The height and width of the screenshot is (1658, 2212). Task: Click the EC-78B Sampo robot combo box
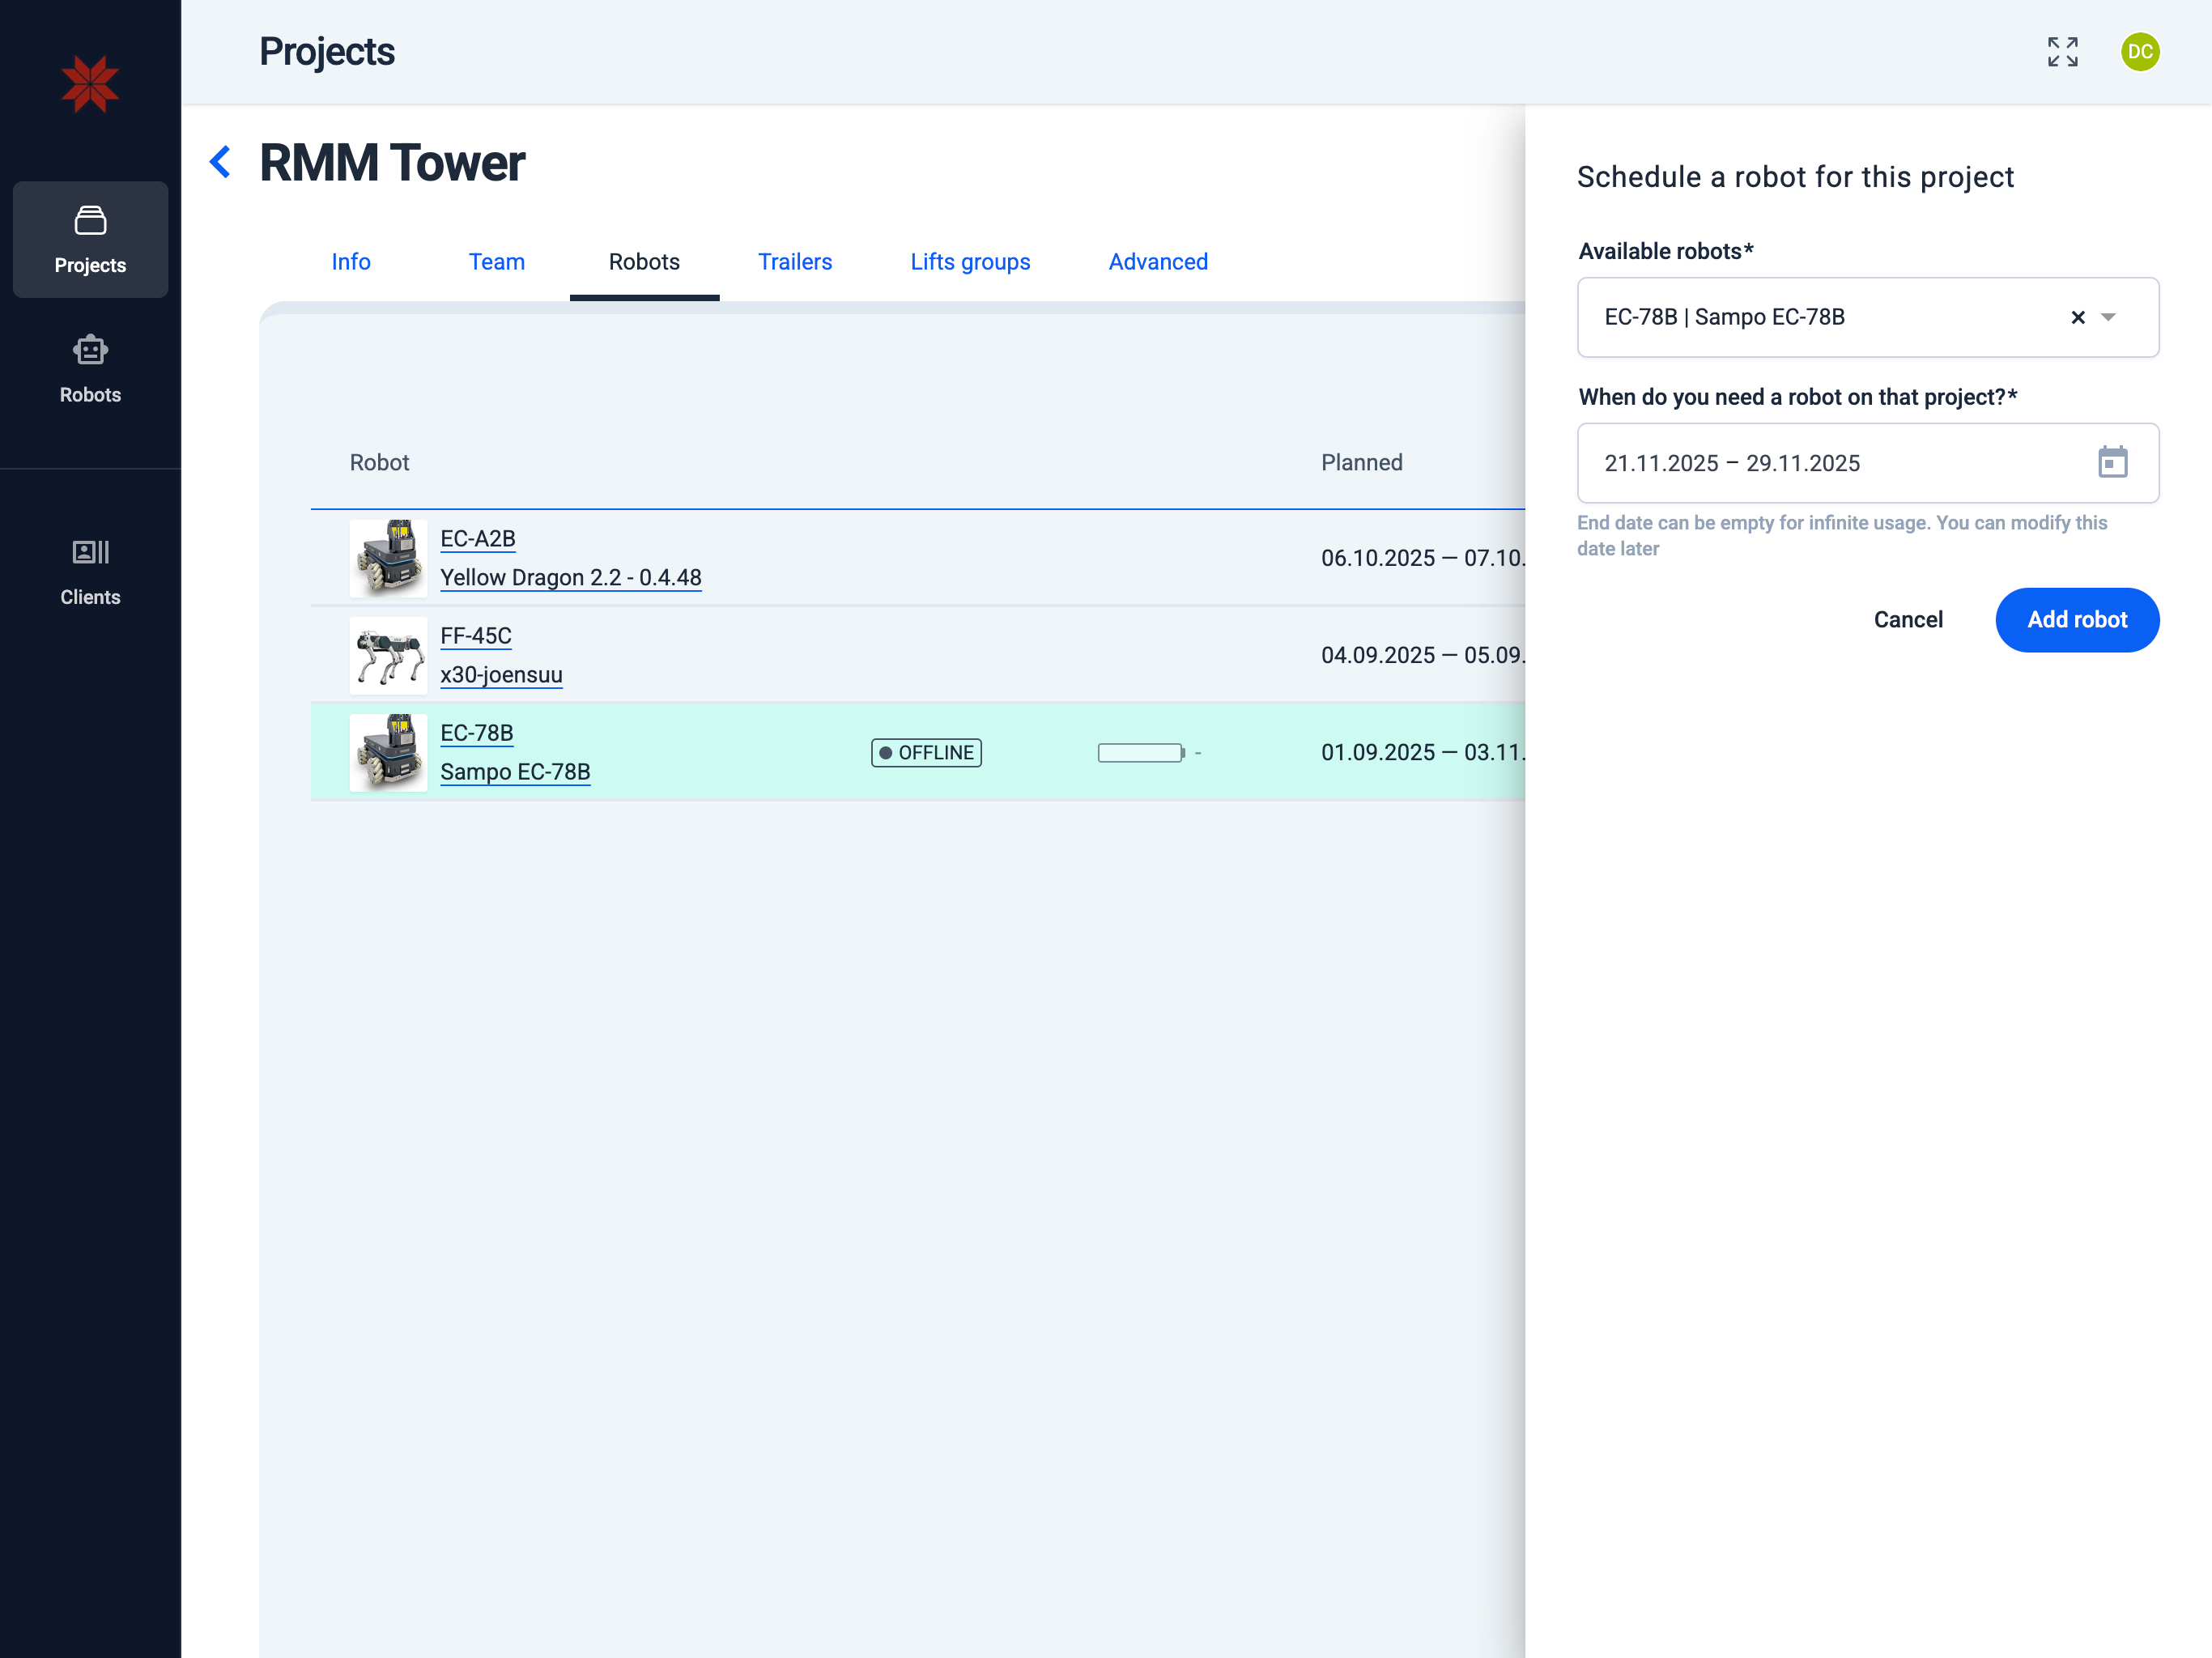pyautogui.click(x=1800, y=317)
